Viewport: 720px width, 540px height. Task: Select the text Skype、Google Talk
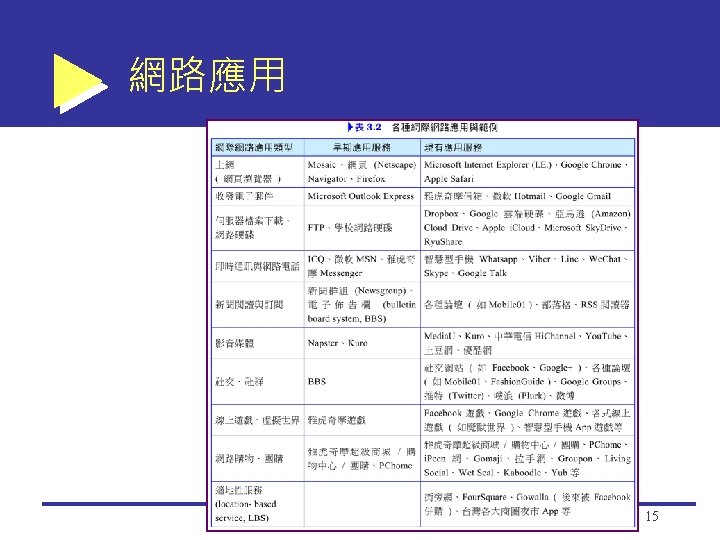coord(465,273)
